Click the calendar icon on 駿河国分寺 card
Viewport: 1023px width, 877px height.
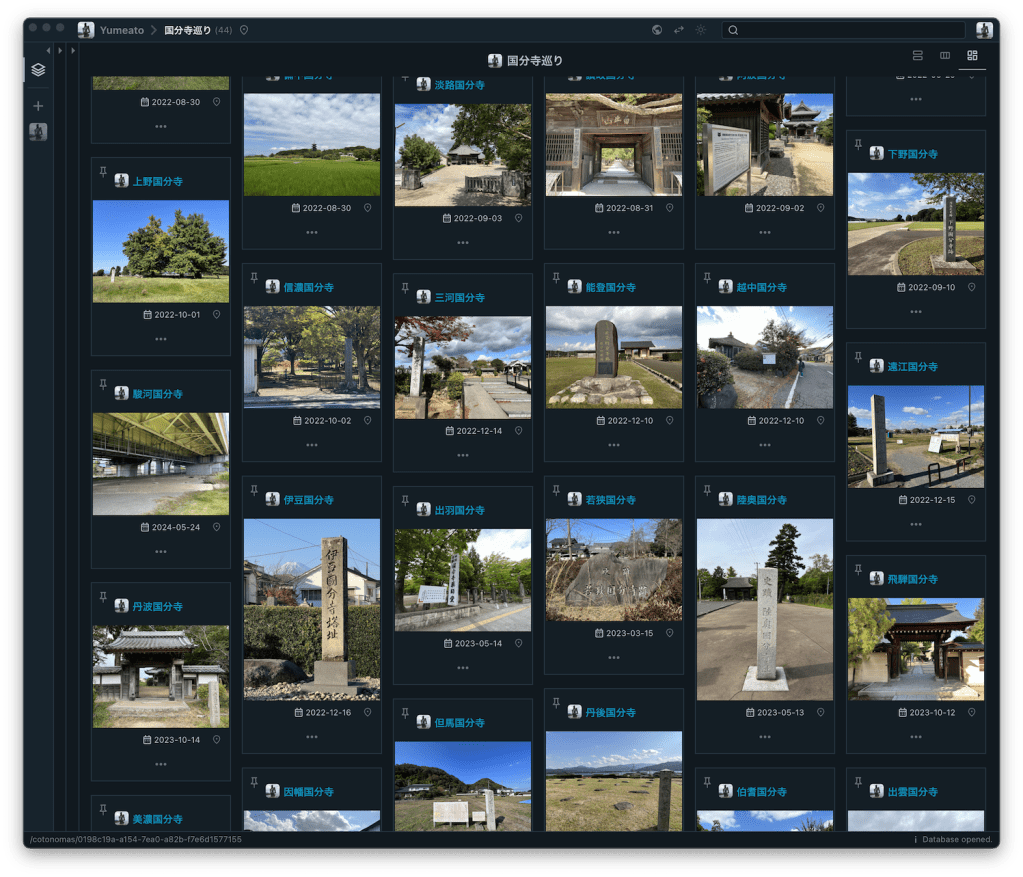(x=146, y=527)
